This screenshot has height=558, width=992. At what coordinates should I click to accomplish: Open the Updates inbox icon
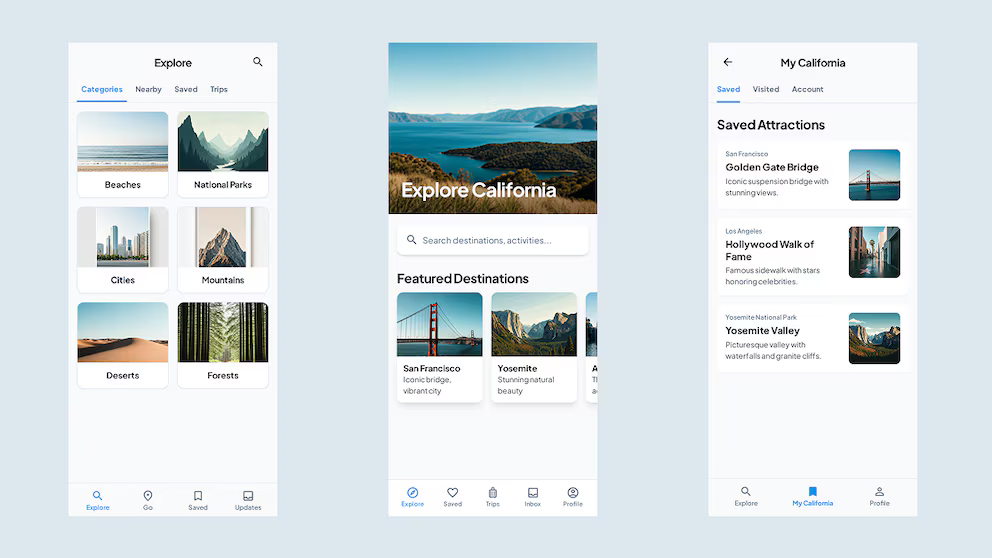(x=248, y=496)
